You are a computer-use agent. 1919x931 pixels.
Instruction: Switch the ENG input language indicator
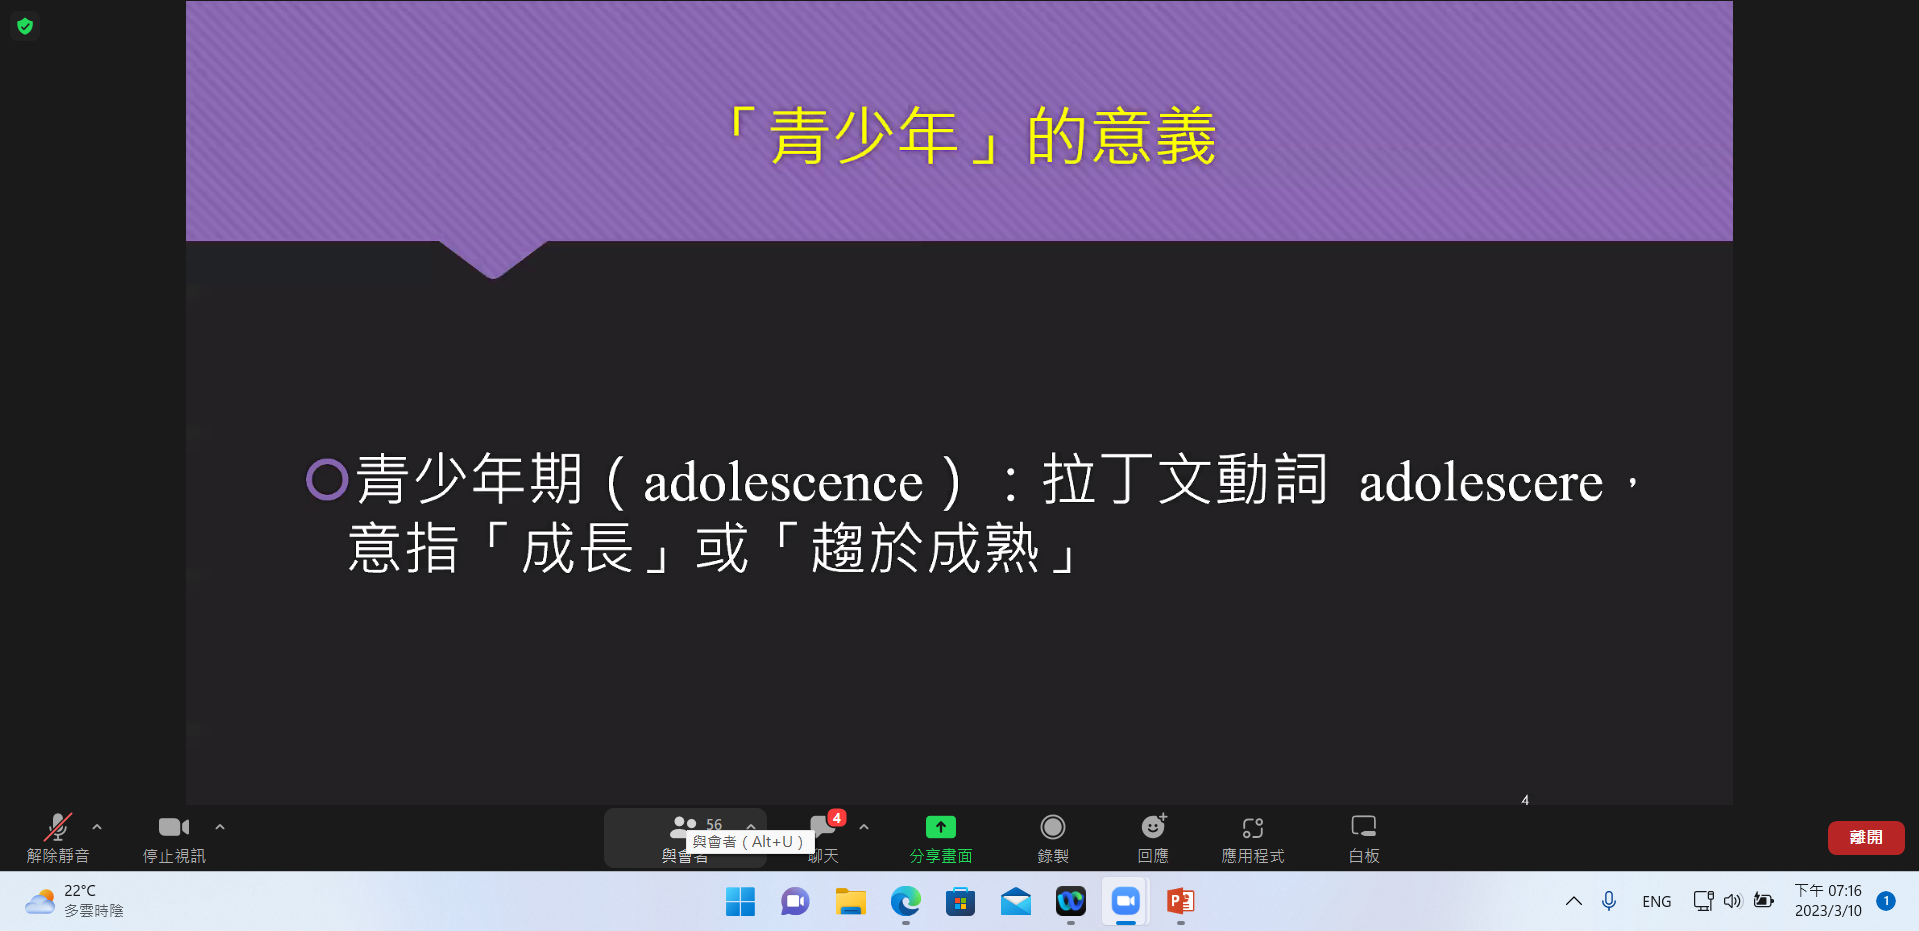click(x=1656, y=901)
